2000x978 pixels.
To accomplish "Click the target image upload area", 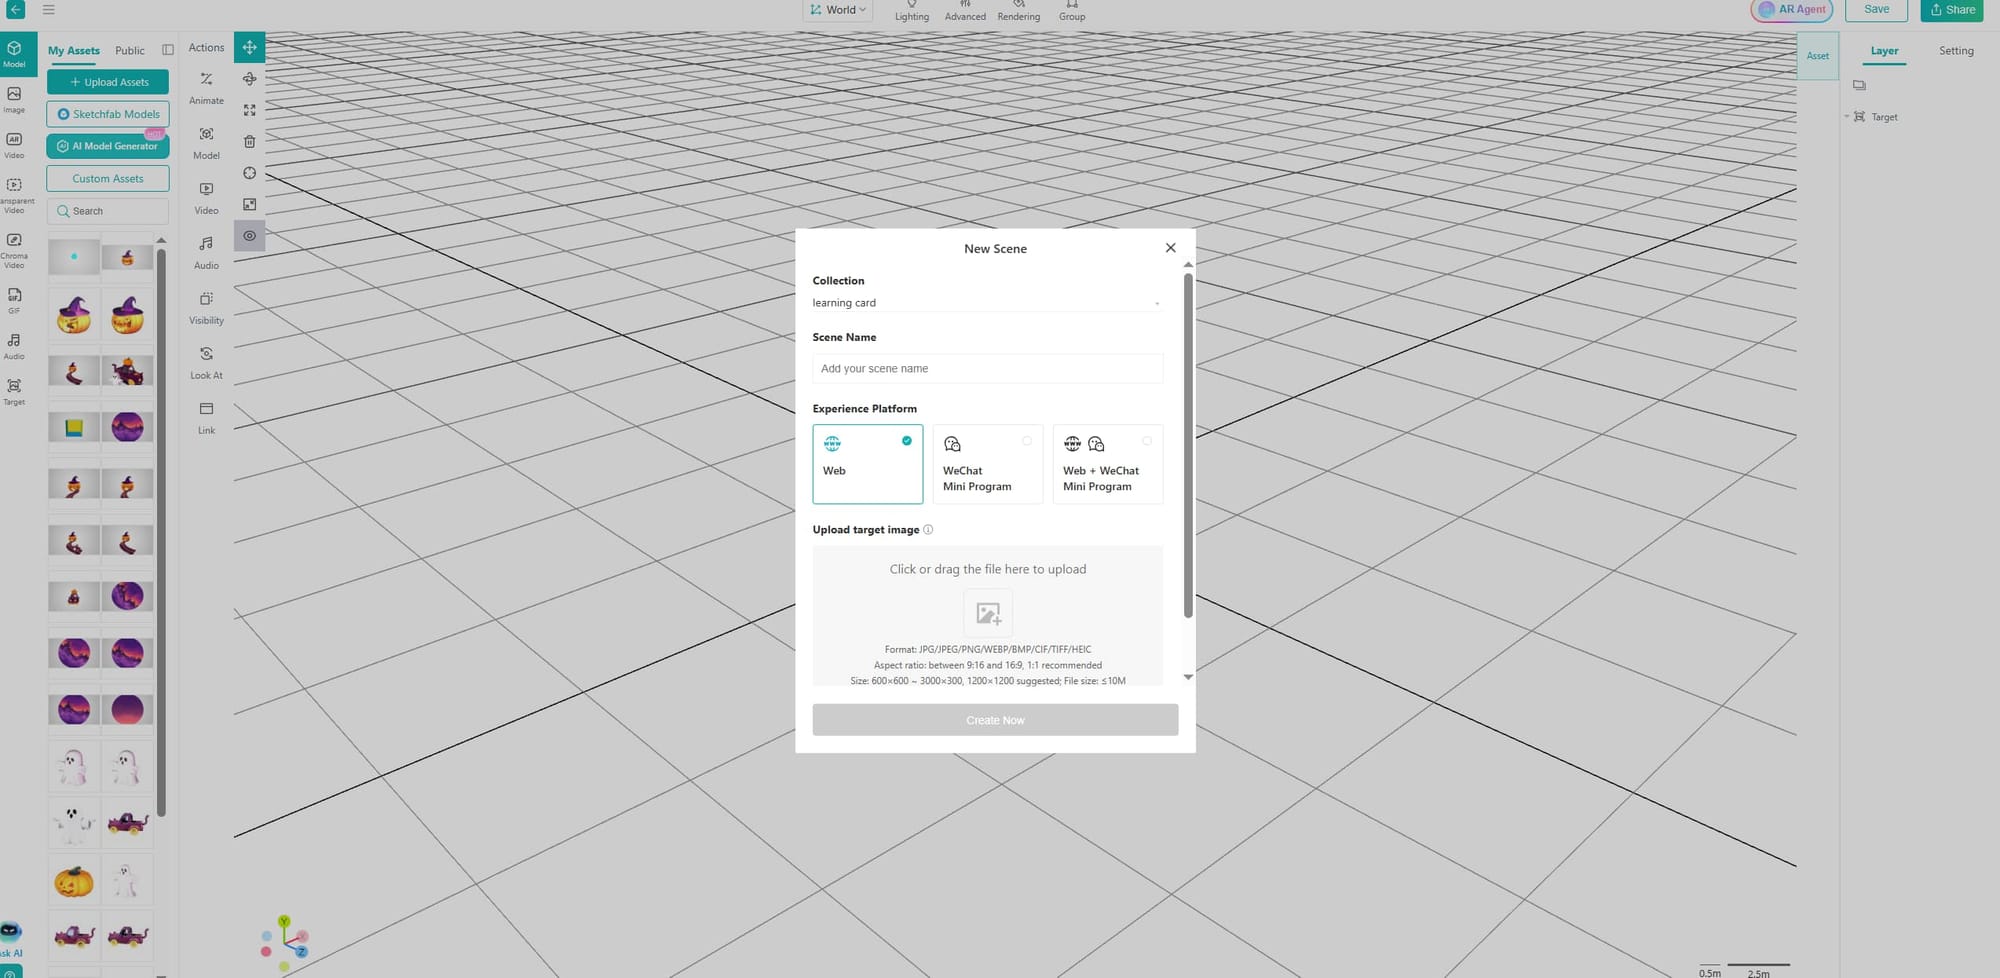I will [x=987, y=615].
